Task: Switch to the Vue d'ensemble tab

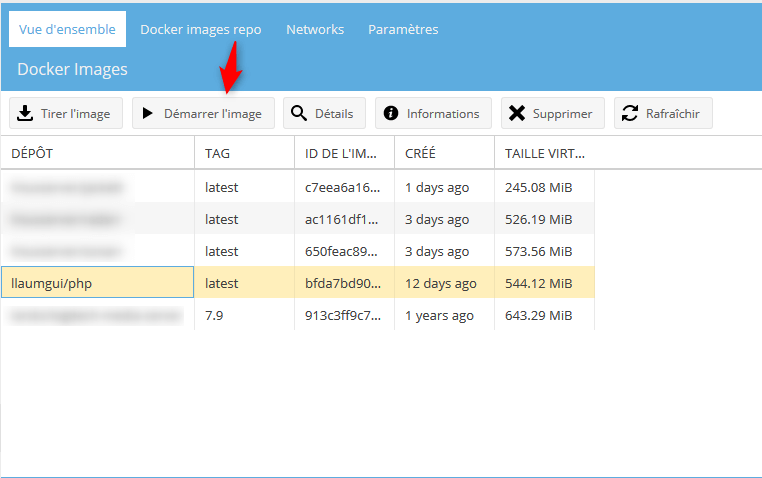Action: click(x=67, y=29)
